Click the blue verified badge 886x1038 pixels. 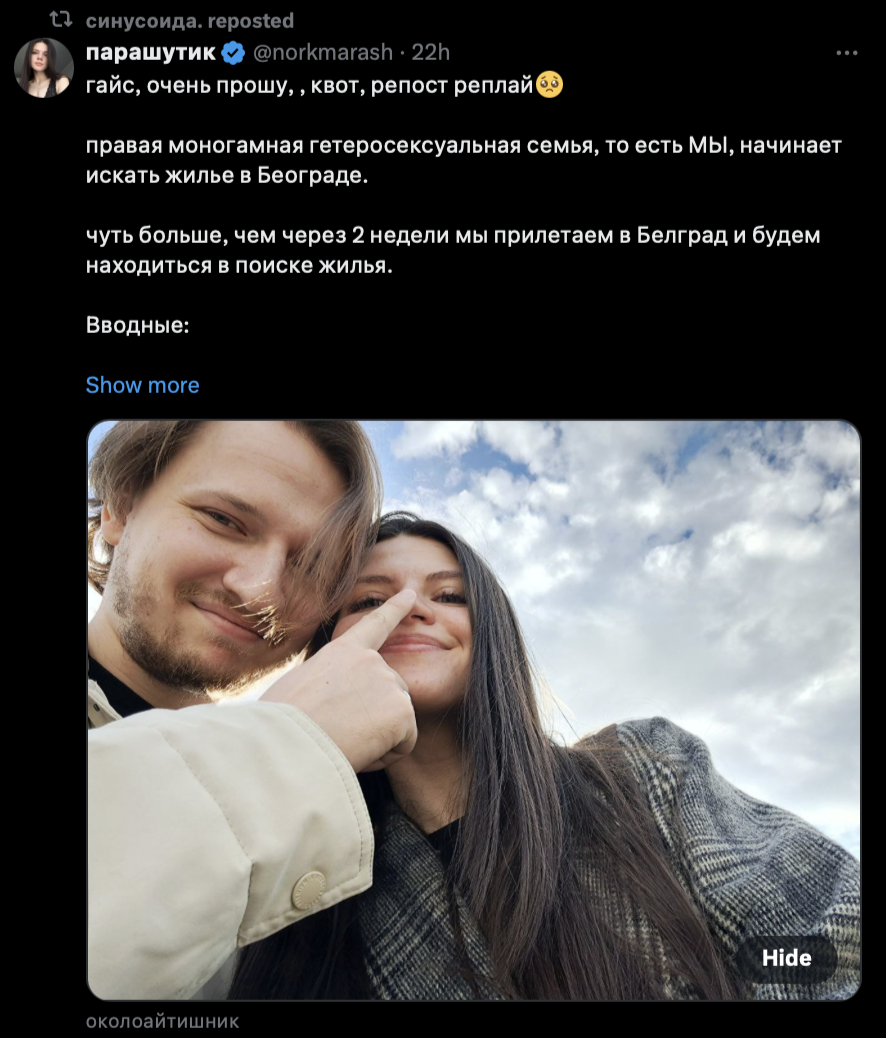pos(233,52)
